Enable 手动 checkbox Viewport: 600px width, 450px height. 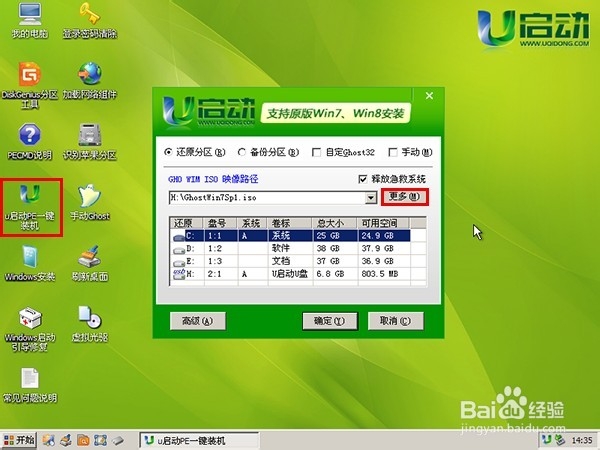[393, 152]
